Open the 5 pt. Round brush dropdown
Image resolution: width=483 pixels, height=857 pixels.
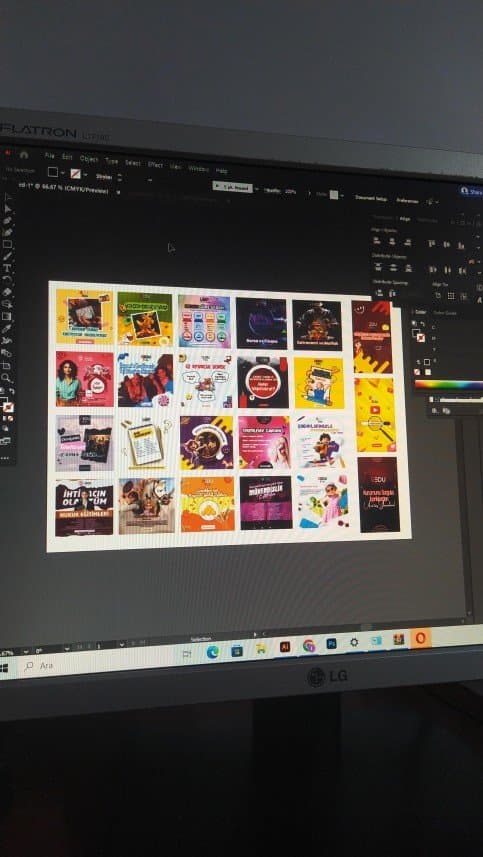(x=257, y=189)
